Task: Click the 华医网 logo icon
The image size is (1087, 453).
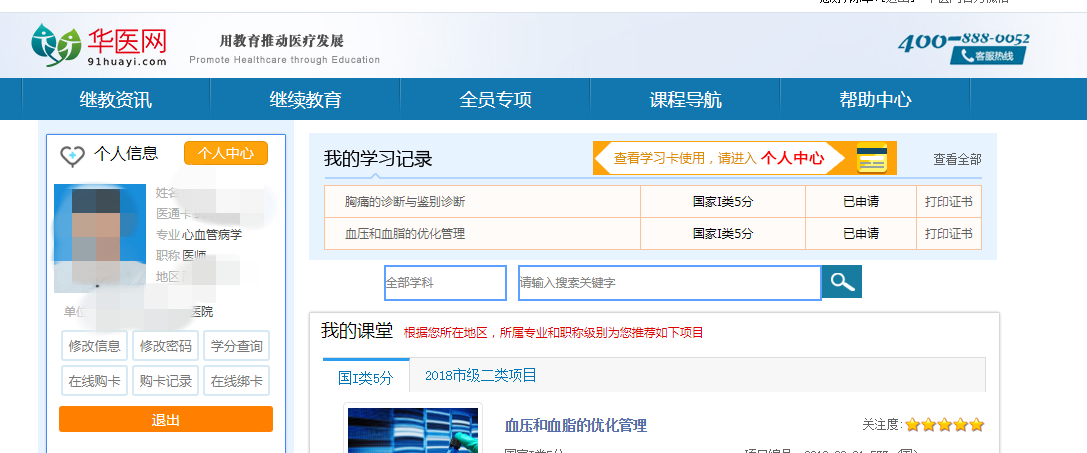Action: click(x=55, y=44)
